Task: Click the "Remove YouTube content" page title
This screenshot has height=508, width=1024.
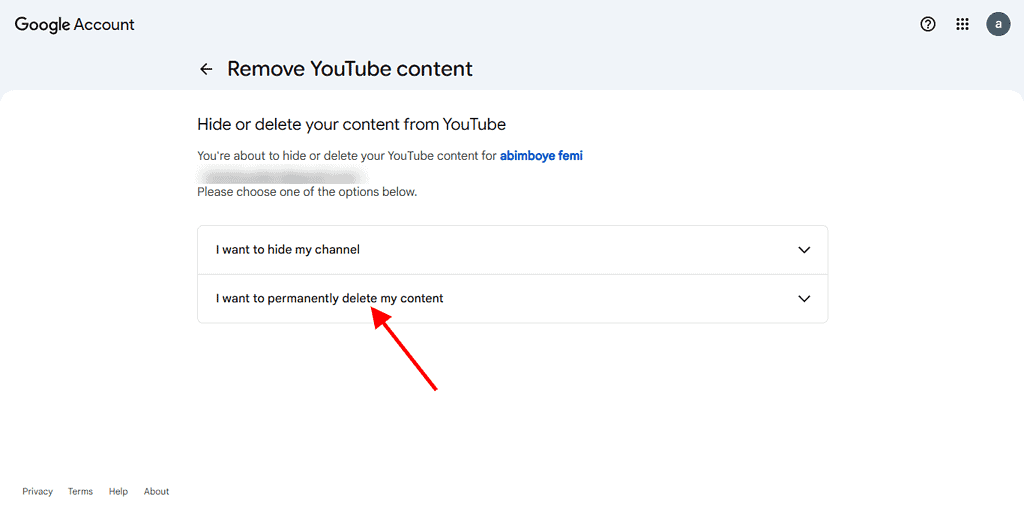Action: pyautogui.click(x=350, y=69)
